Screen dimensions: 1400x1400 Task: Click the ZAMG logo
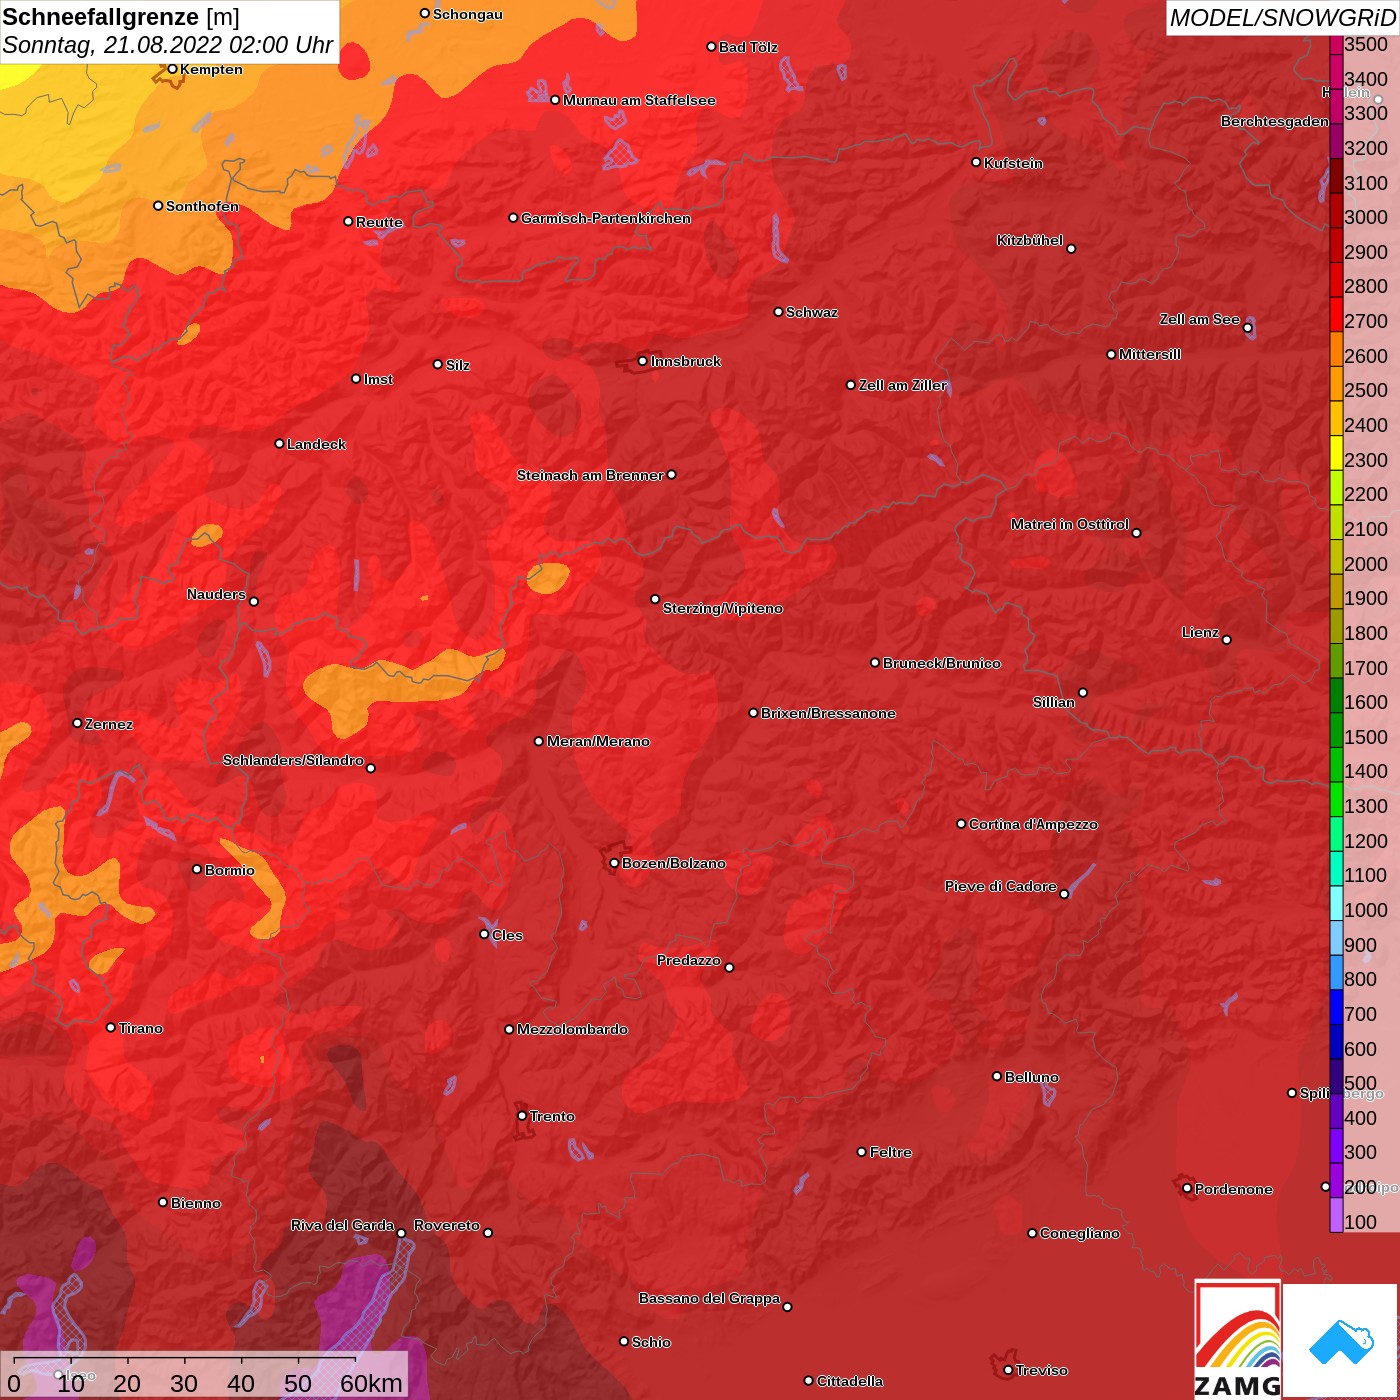coord(1237,1340)
